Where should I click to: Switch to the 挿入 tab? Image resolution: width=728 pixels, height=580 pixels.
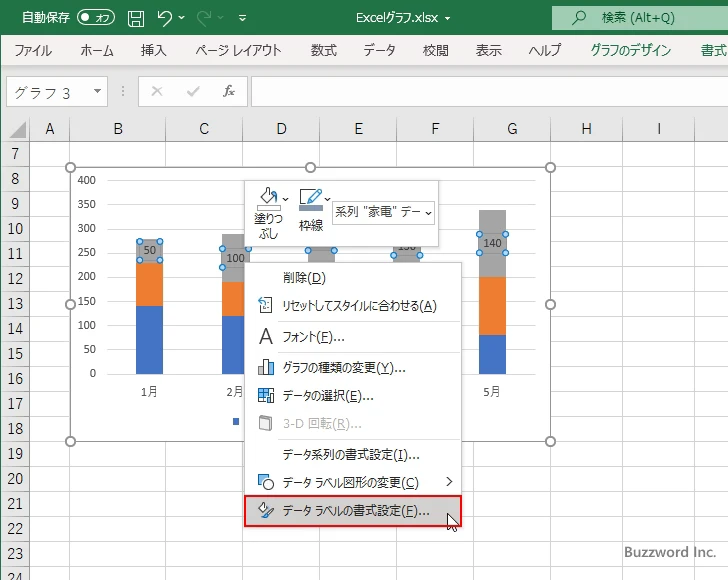[x=154, y=50]
